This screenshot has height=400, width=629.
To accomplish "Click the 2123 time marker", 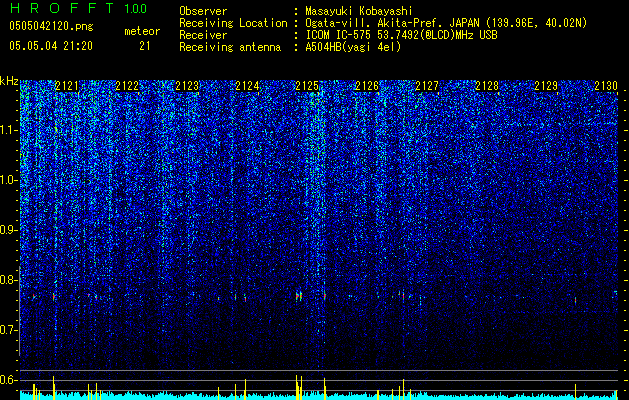I will click(187, 86).
